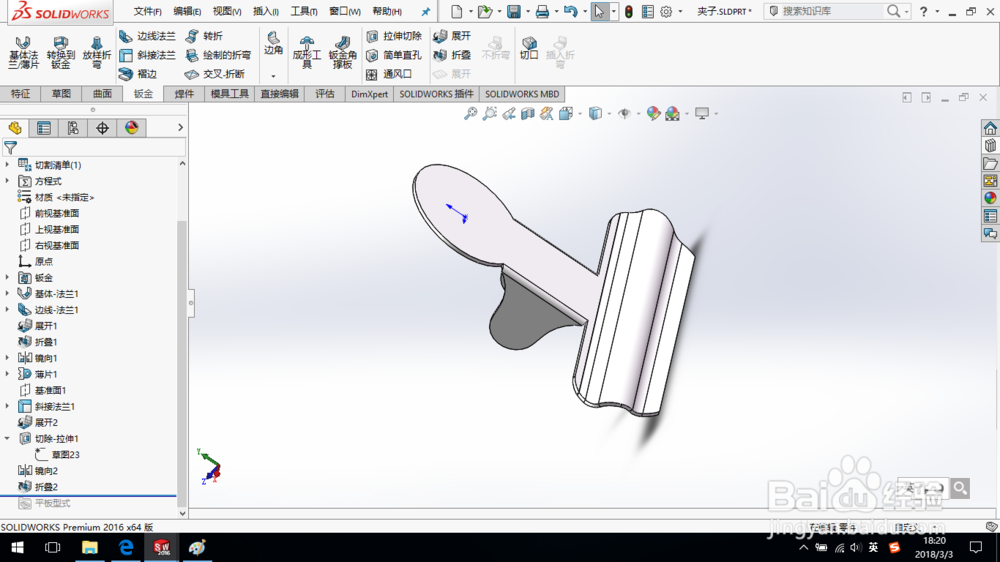Expand the 镜向1 feature node

pyautogui.click(x=8, y=358)
